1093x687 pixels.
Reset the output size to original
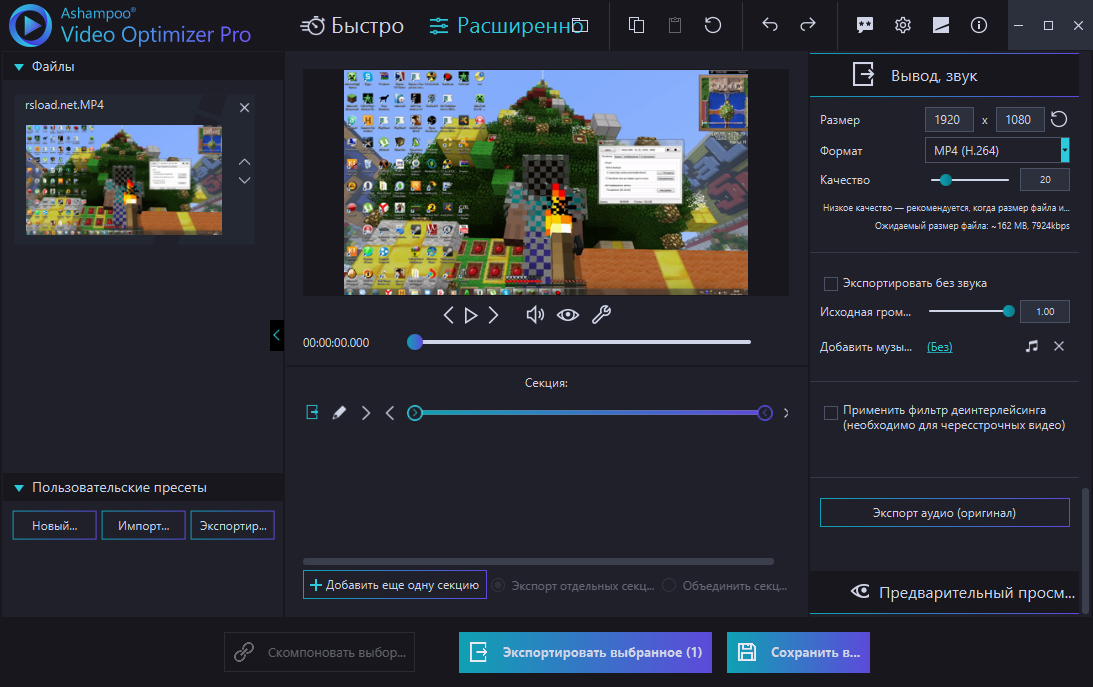(x=1059, y=119)
